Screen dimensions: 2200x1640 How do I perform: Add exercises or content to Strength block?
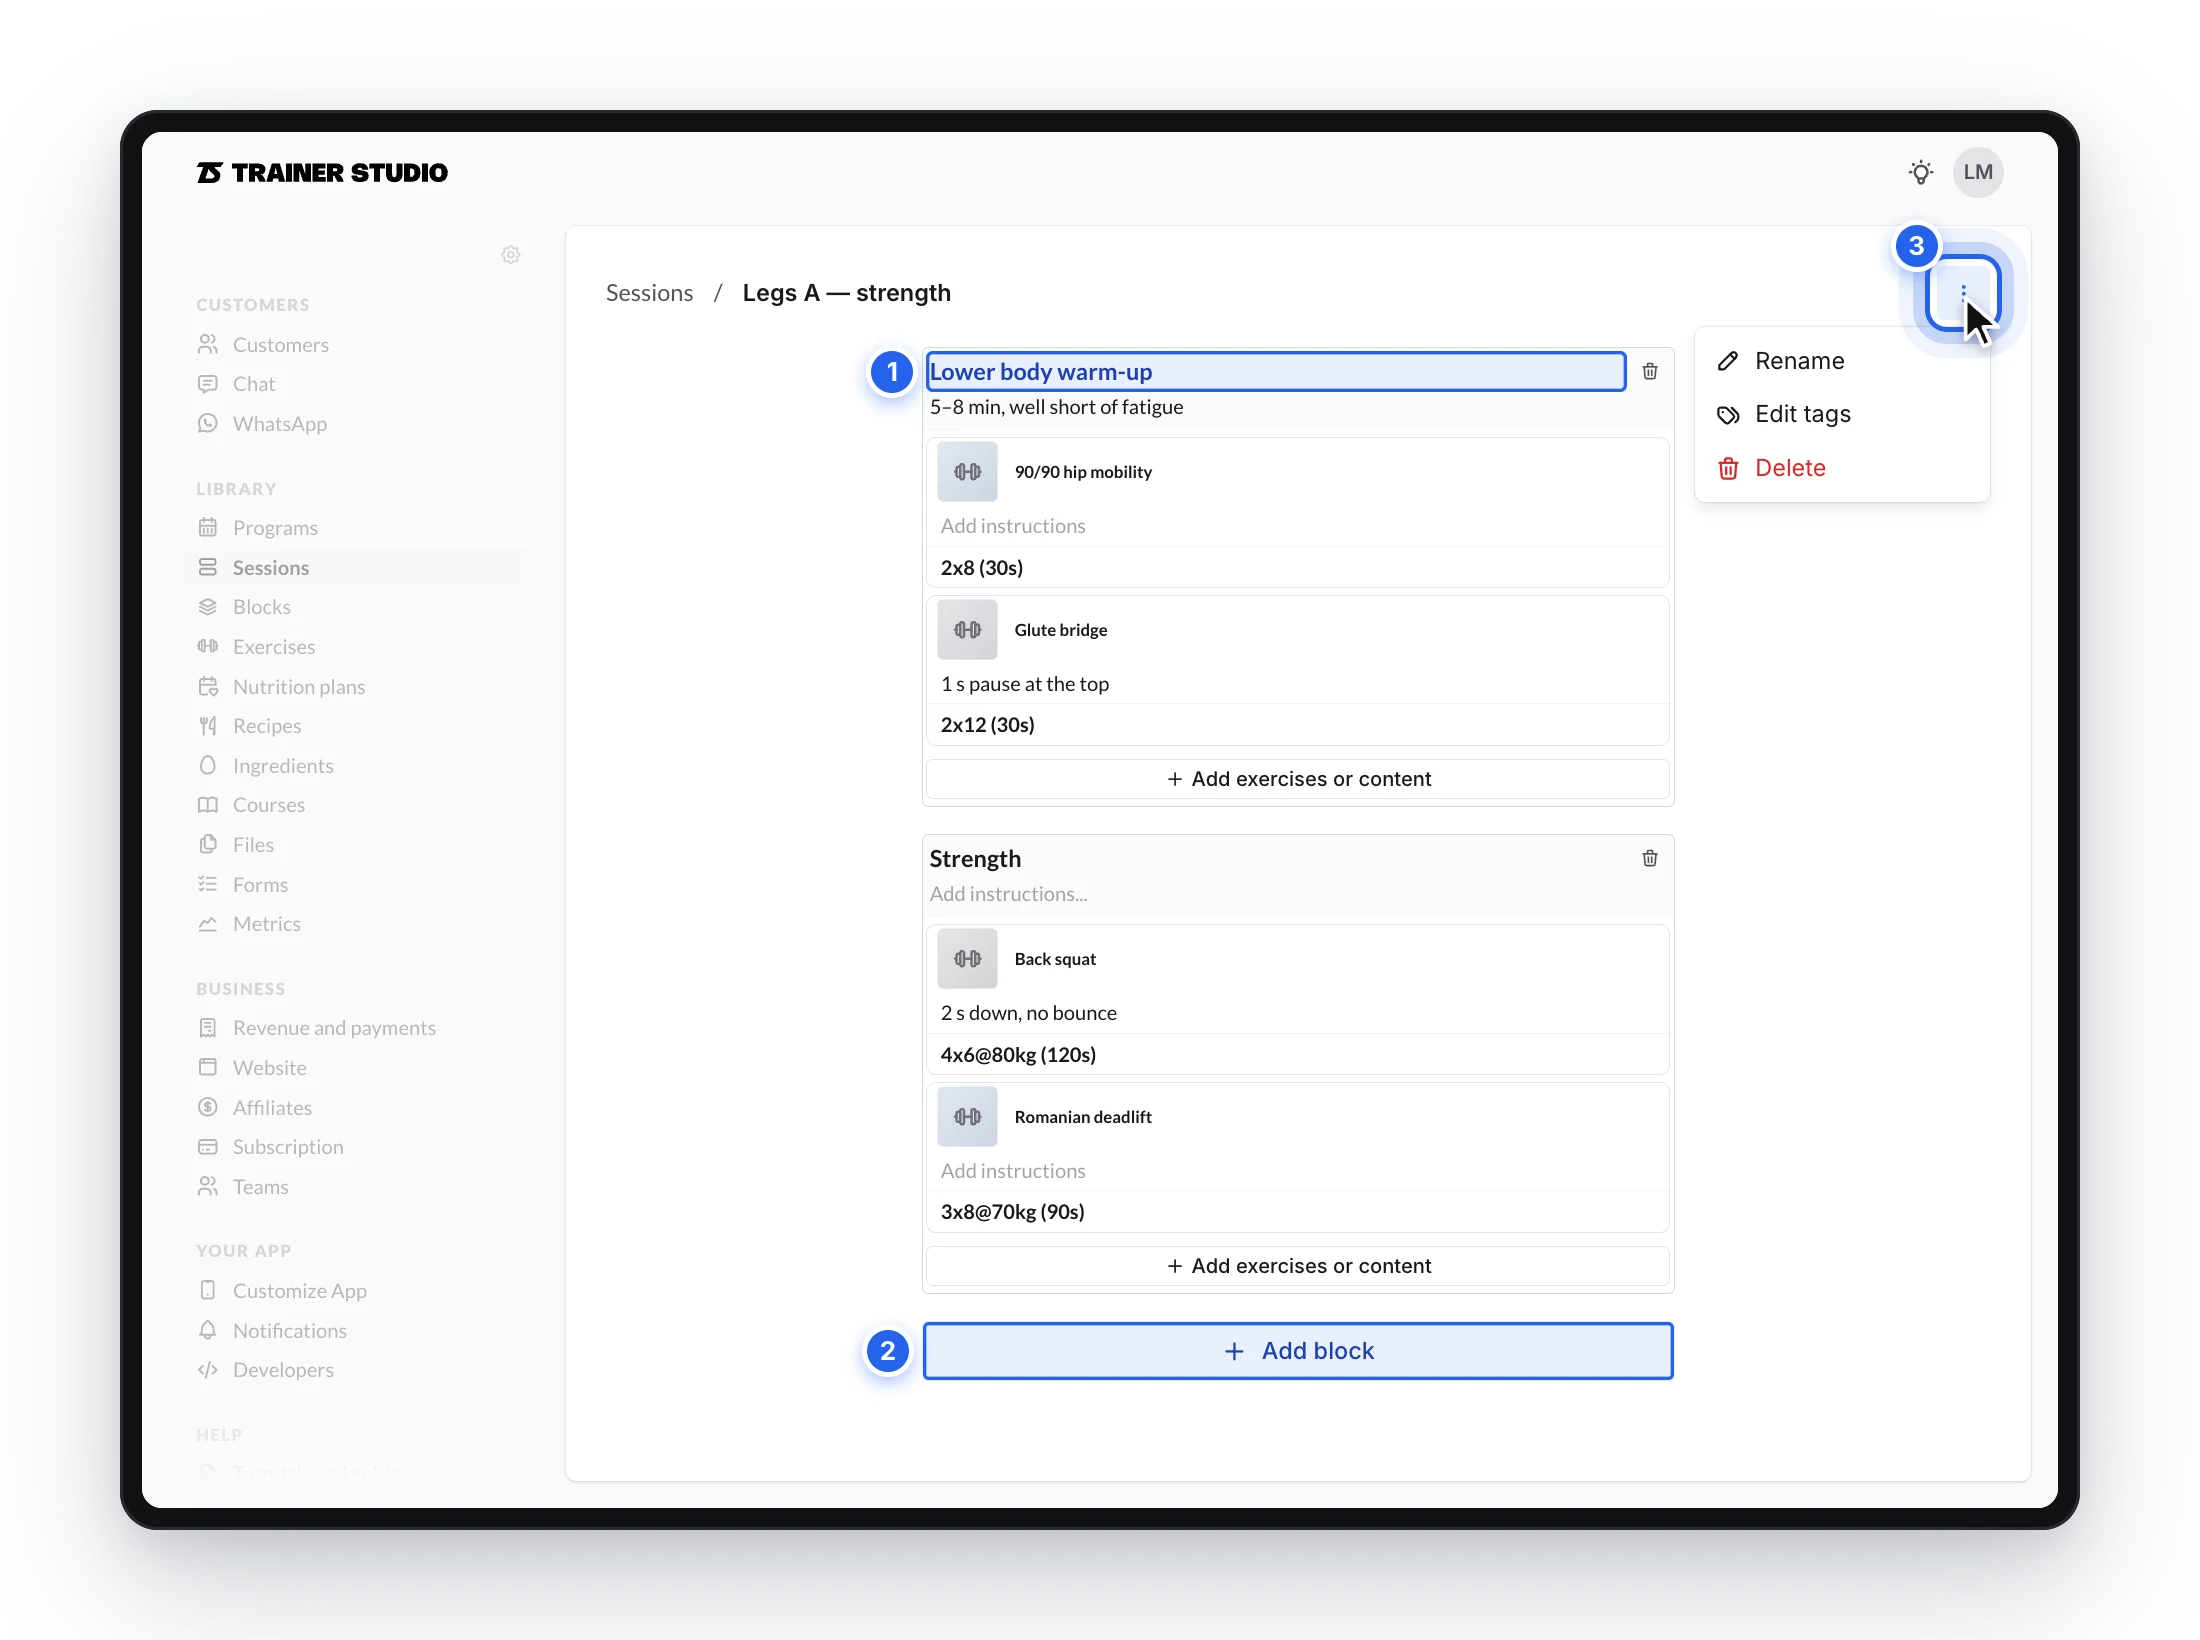point(1298,1266)
